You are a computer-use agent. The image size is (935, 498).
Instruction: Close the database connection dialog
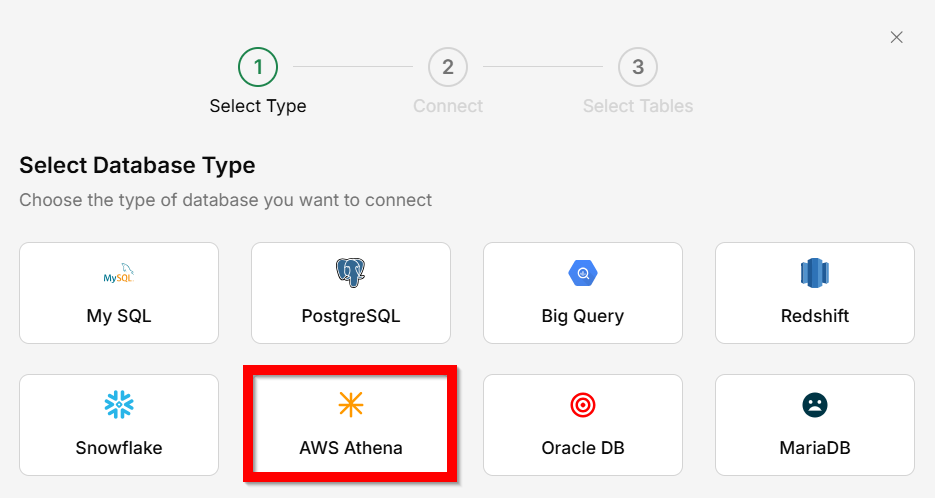[x=897, y=37]
